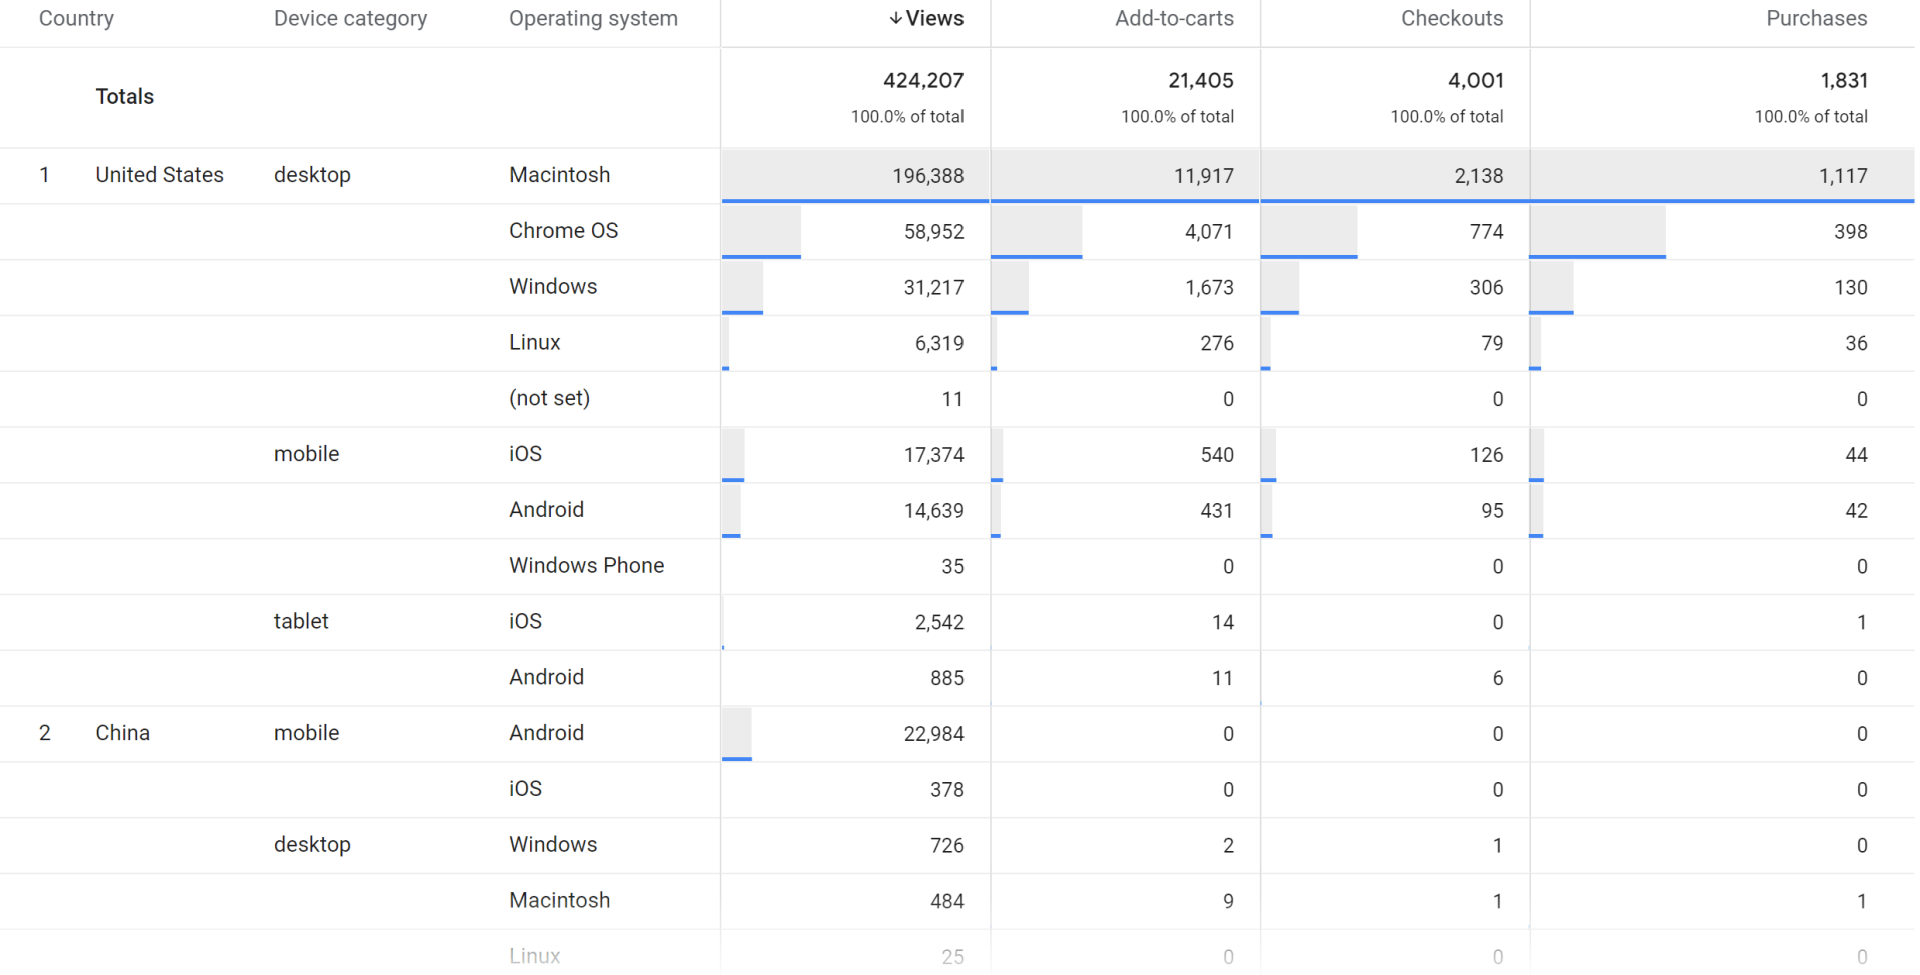Click the Windows Phone operating system cell

[586, 566]
